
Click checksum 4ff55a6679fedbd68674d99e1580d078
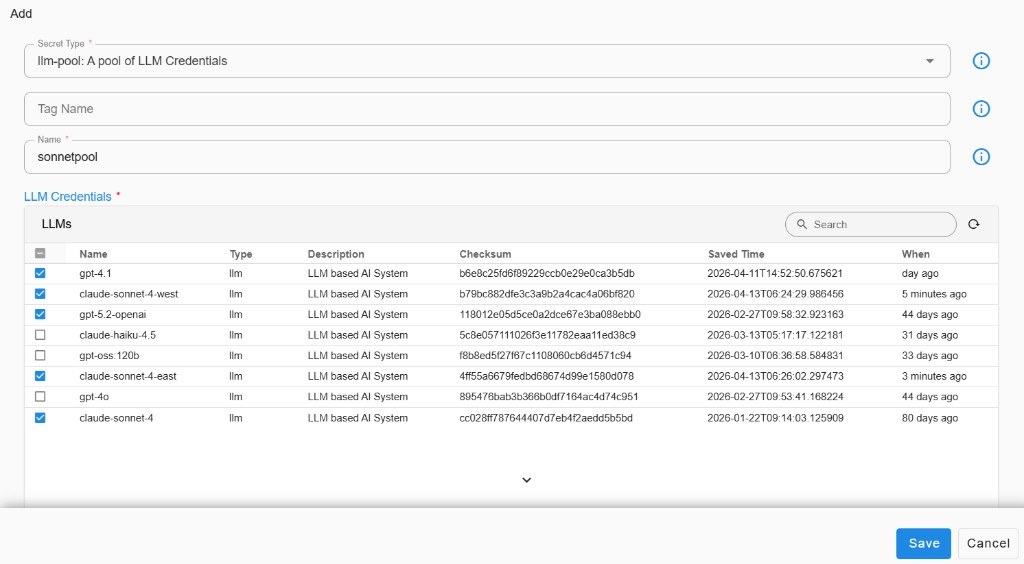pos(547,376)
